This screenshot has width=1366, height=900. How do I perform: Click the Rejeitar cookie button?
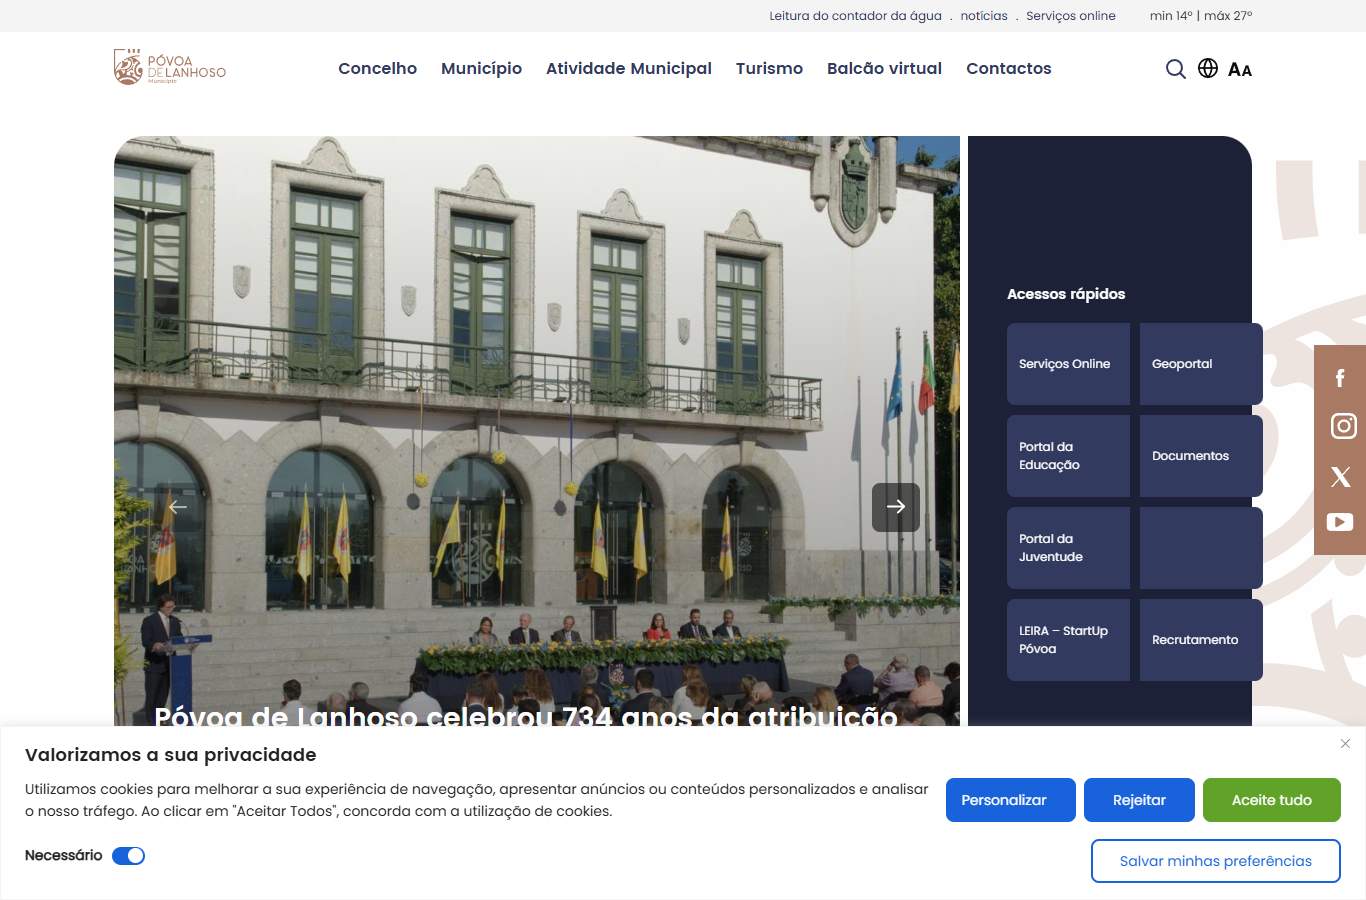1140,800
